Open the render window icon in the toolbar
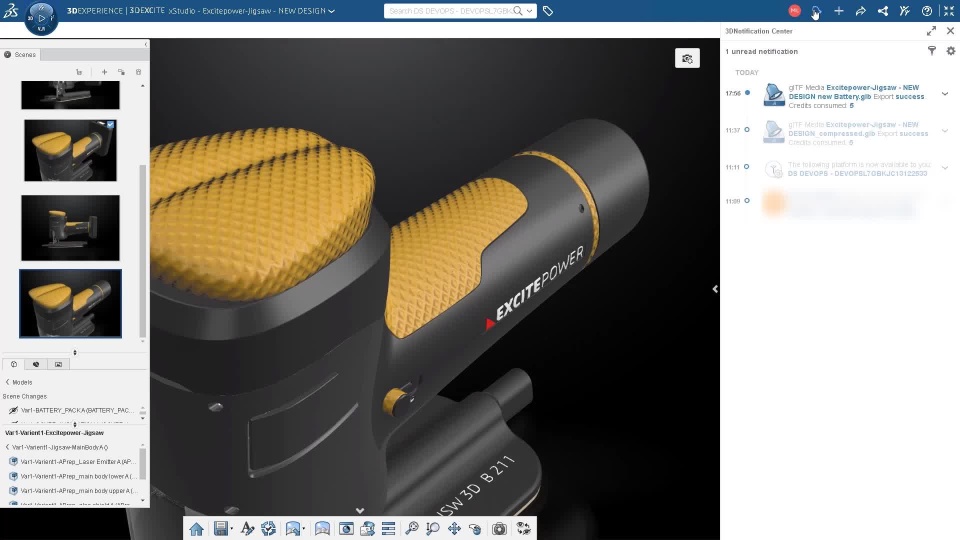The width and height of the screenshot is (960, 540). [346, 529]
